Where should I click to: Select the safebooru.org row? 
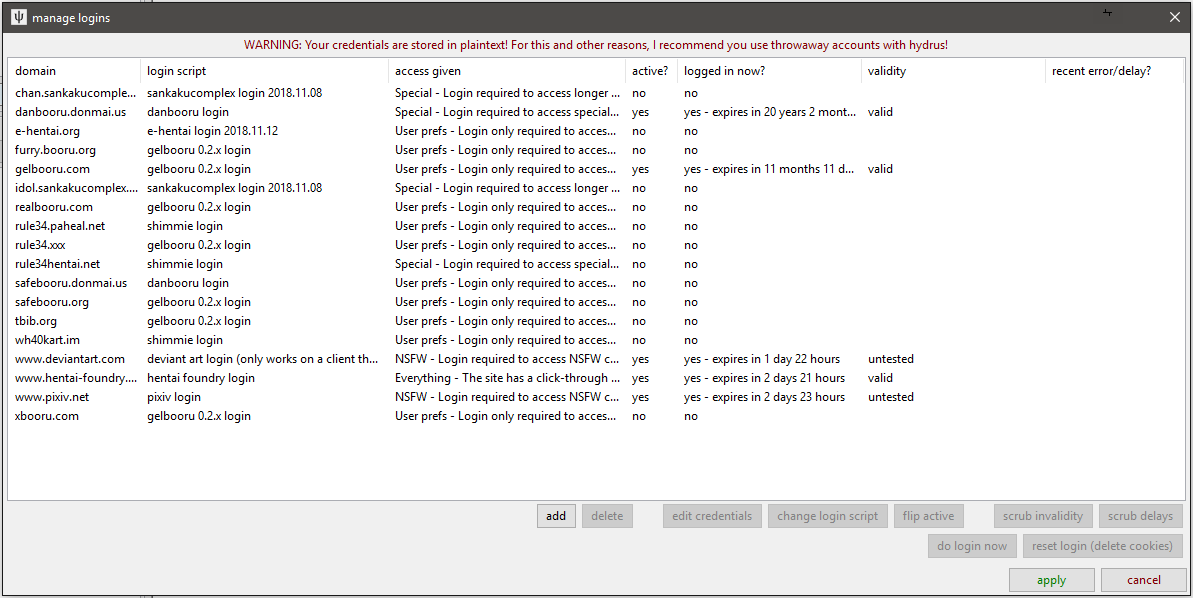596,302
